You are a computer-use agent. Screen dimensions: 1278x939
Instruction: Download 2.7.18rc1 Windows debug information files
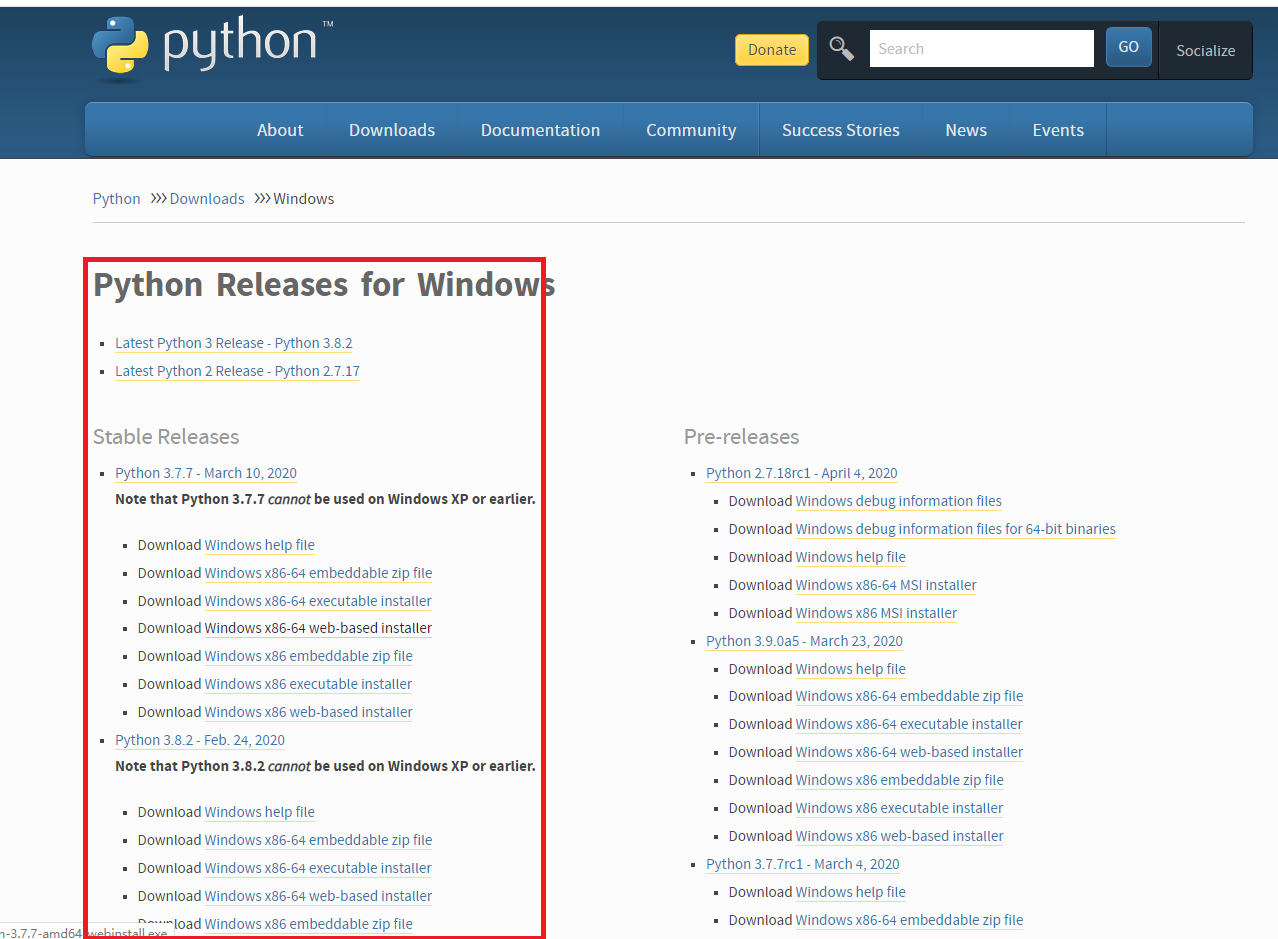[x=898, y=501]
